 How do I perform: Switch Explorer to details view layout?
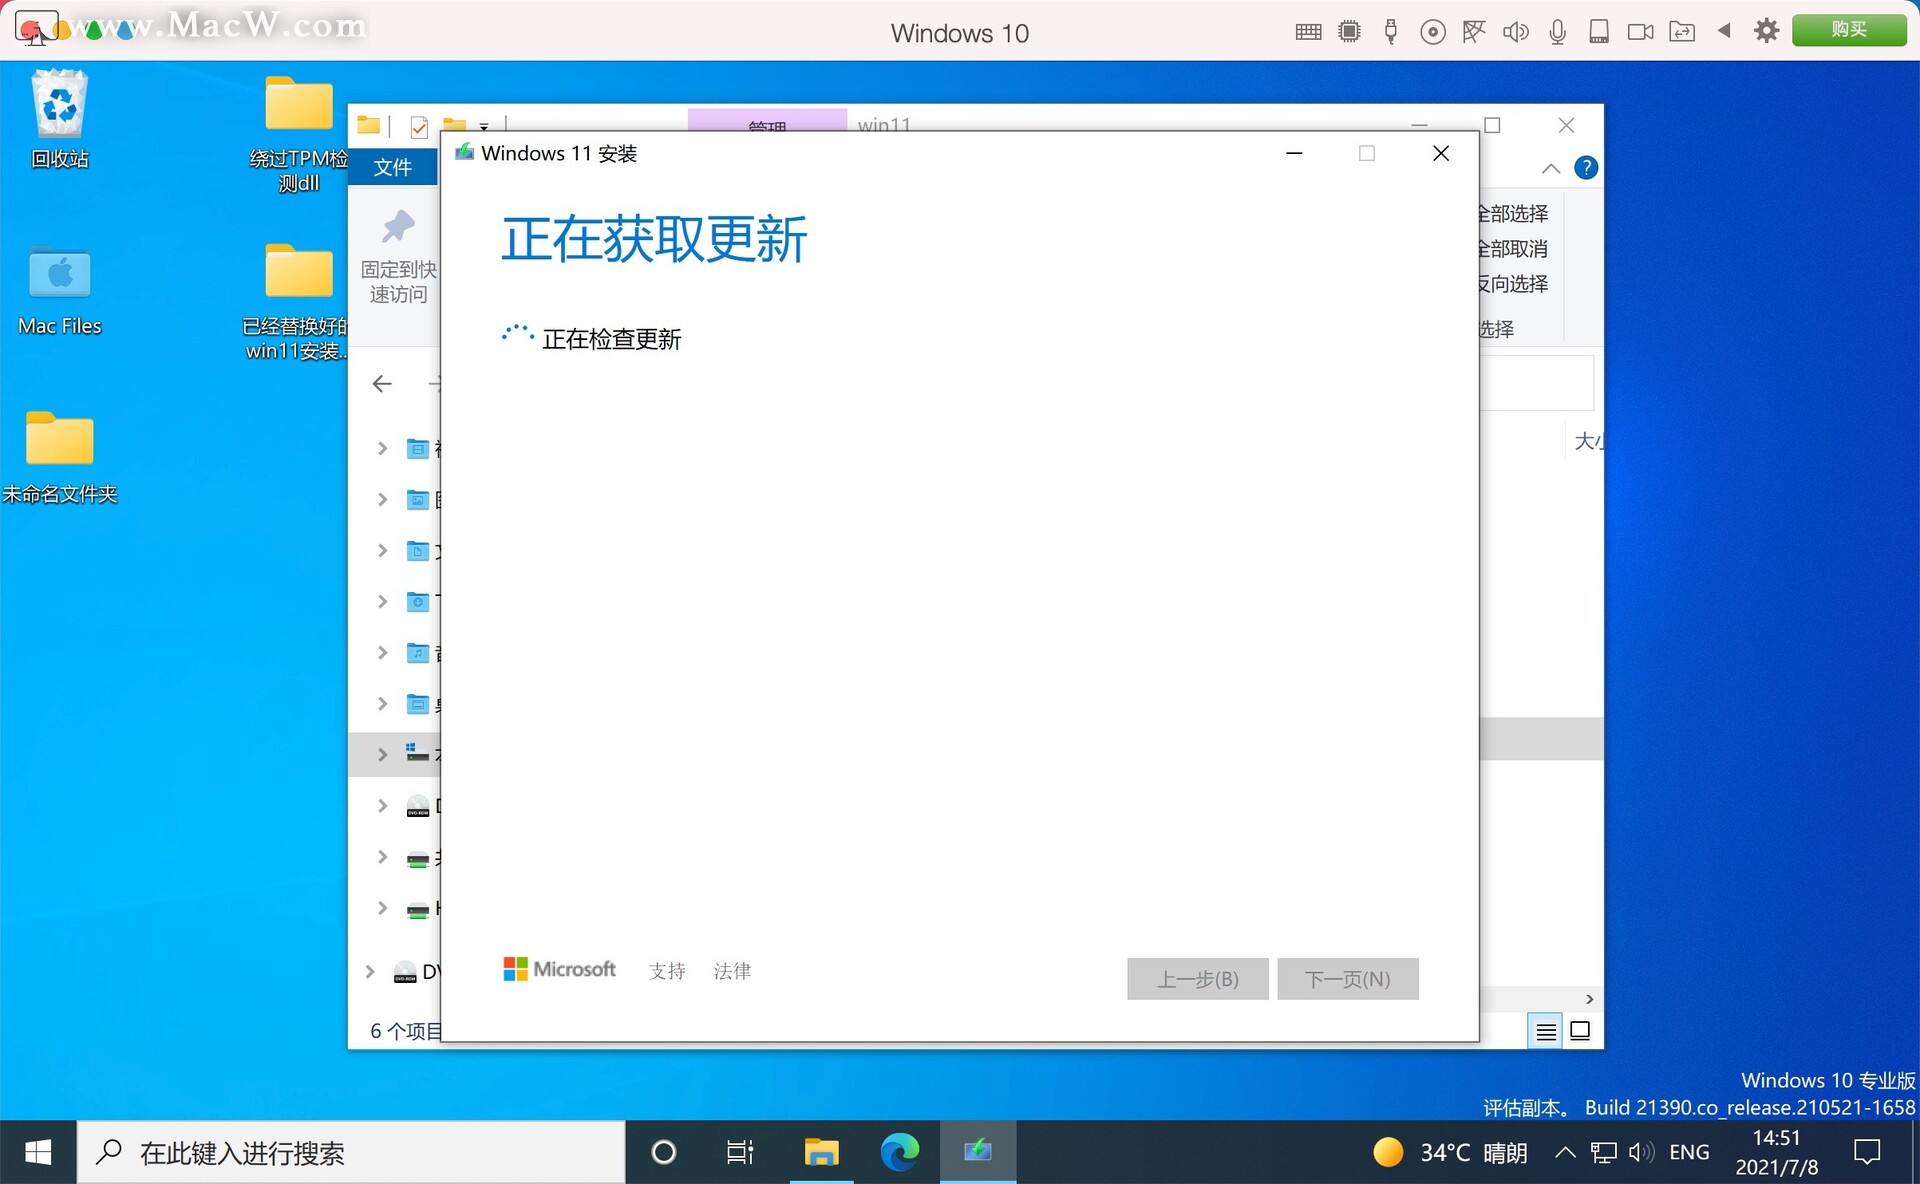coord(1545,1031)
